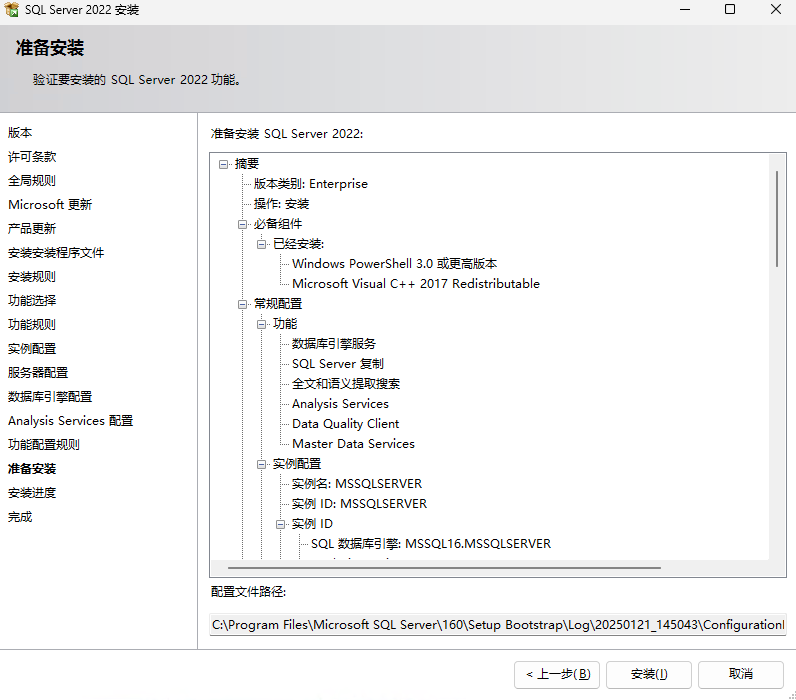Close the SQL Server 2022 setup window

point(776,9)
